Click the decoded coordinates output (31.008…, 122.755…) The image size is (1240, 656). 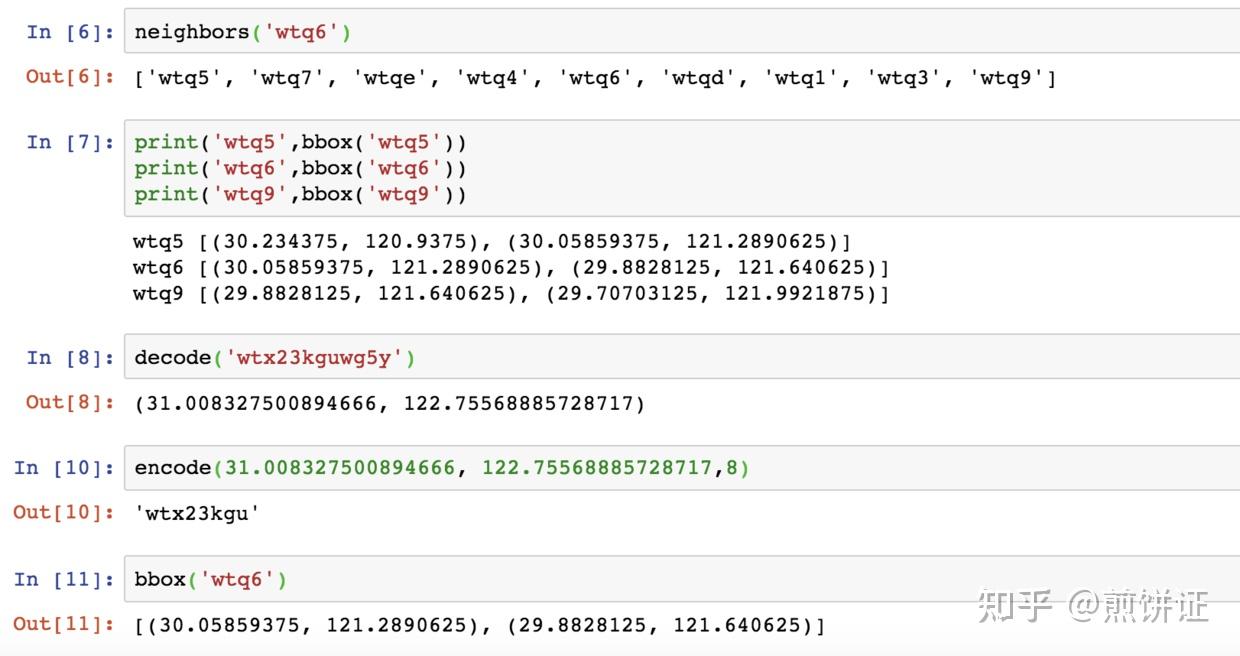pos(390,404)
